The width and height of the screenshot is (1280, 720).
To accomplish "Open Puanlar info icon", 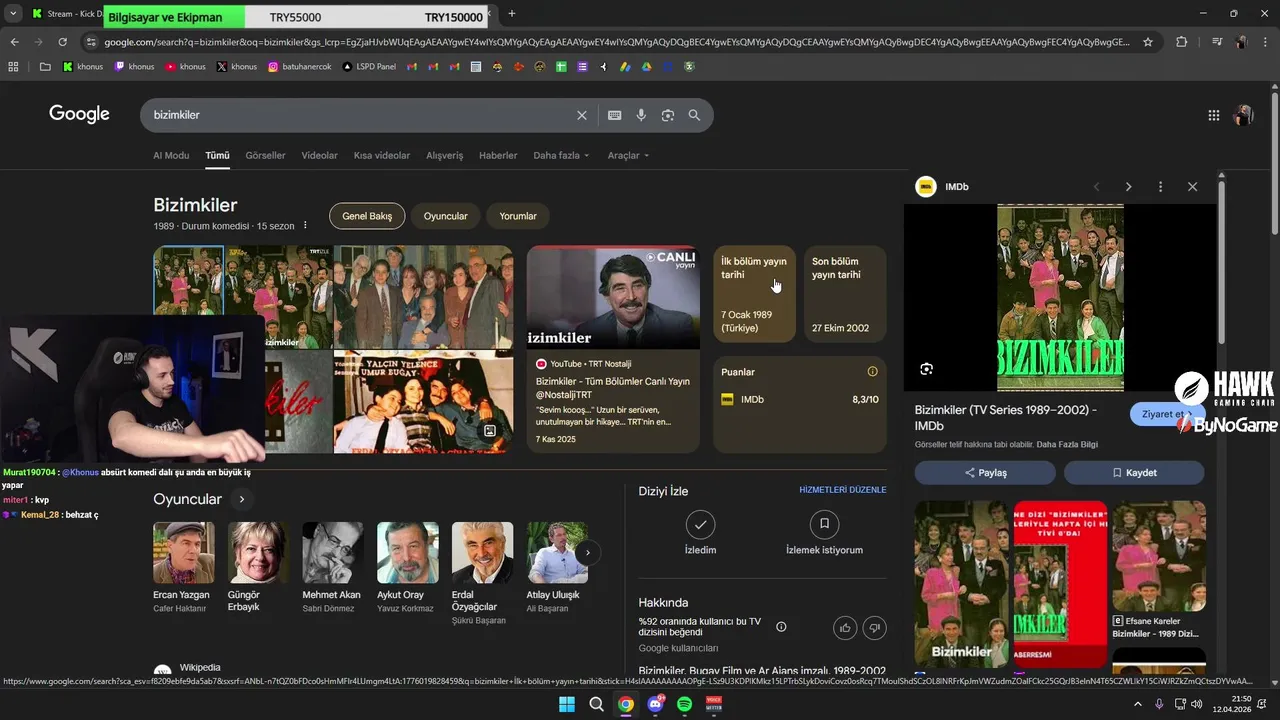I will pyautogui.click(x=872, y=372).
